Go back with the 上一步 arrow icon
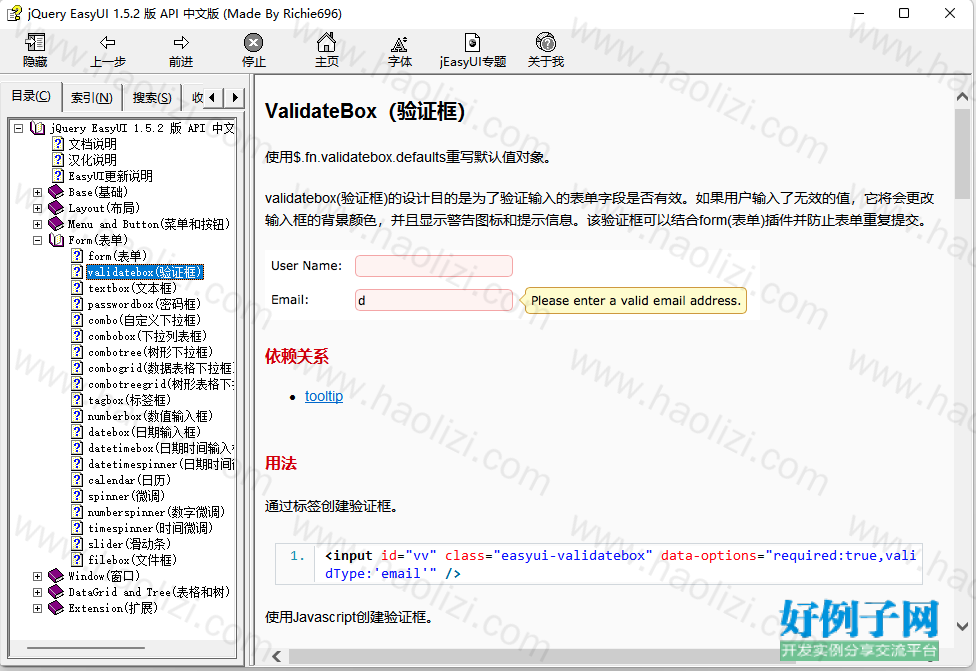The image size is (976, 671). (x=108, y=42)
